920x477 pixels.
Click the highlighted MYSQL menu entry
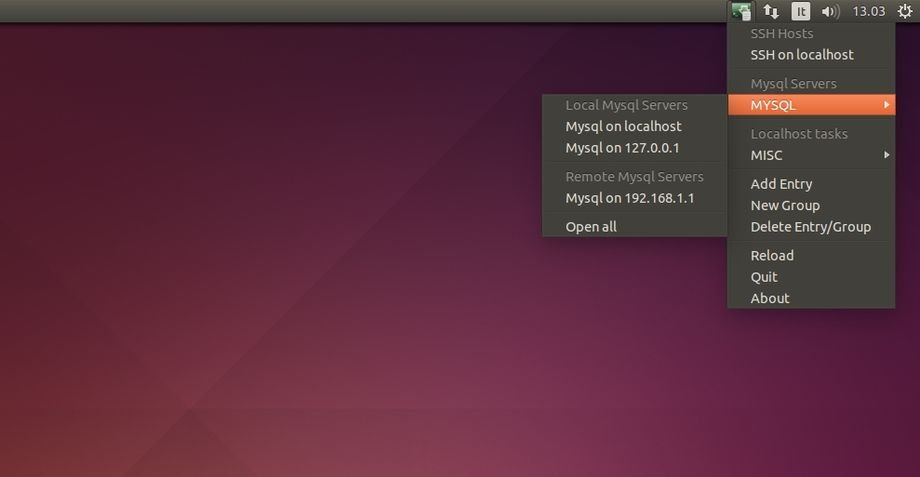774,105
